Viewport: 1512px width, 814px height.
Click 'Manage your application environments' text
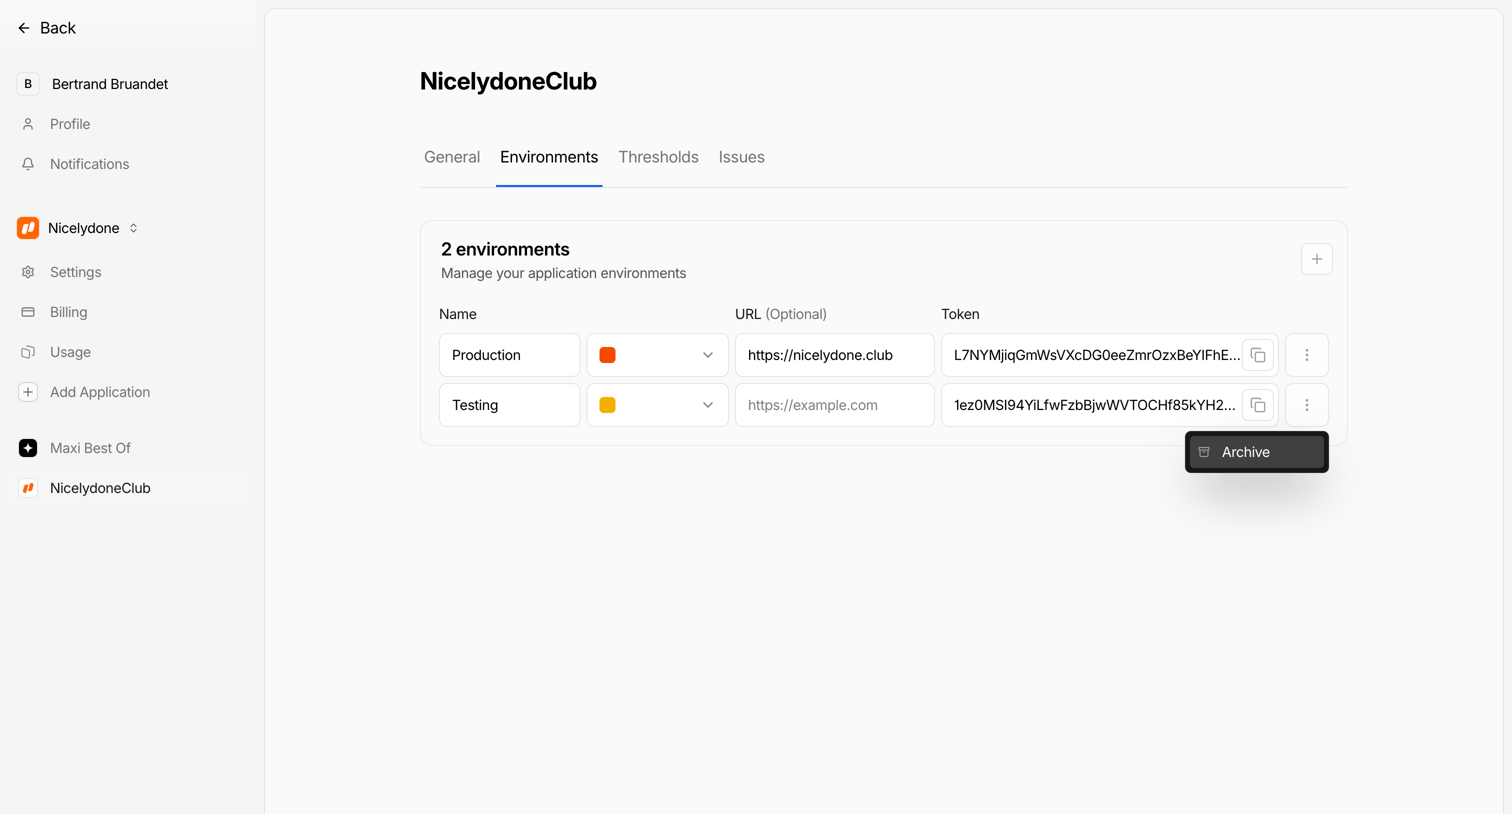[x=563, y=273]
